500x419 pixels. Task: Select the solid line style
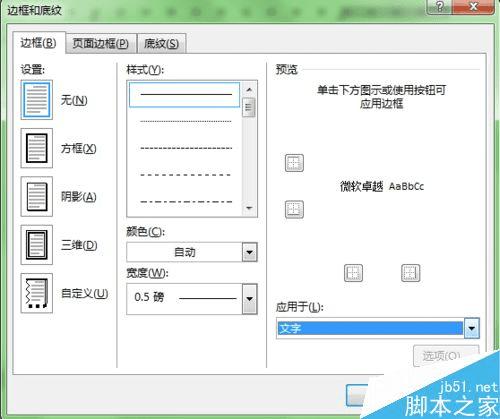(184, 95)
